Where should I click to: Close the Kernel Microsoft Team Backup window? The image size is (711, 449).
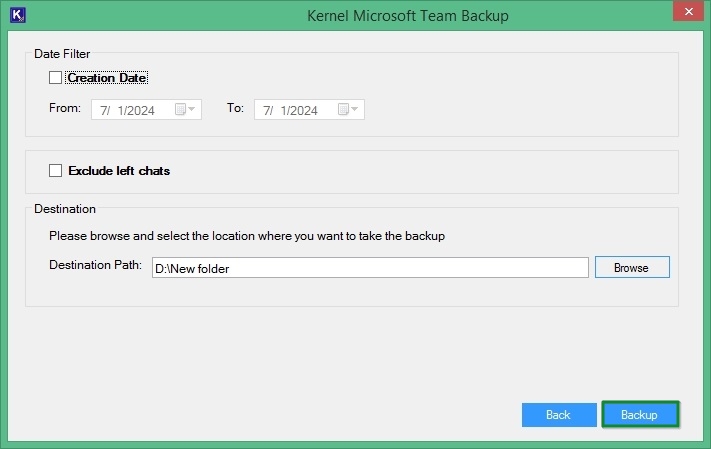tap(688, 11)
